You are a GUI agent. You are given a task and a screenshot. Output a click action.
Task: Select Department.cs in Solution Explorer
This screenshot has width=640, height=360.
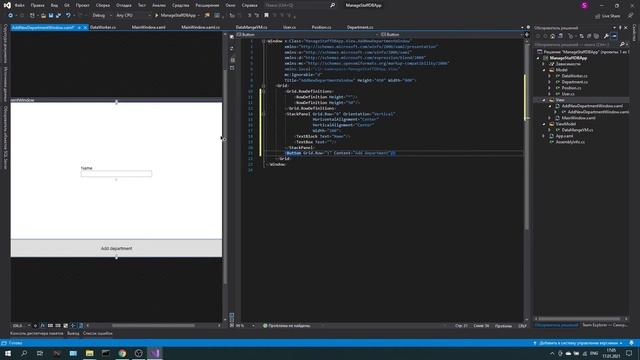574,82
